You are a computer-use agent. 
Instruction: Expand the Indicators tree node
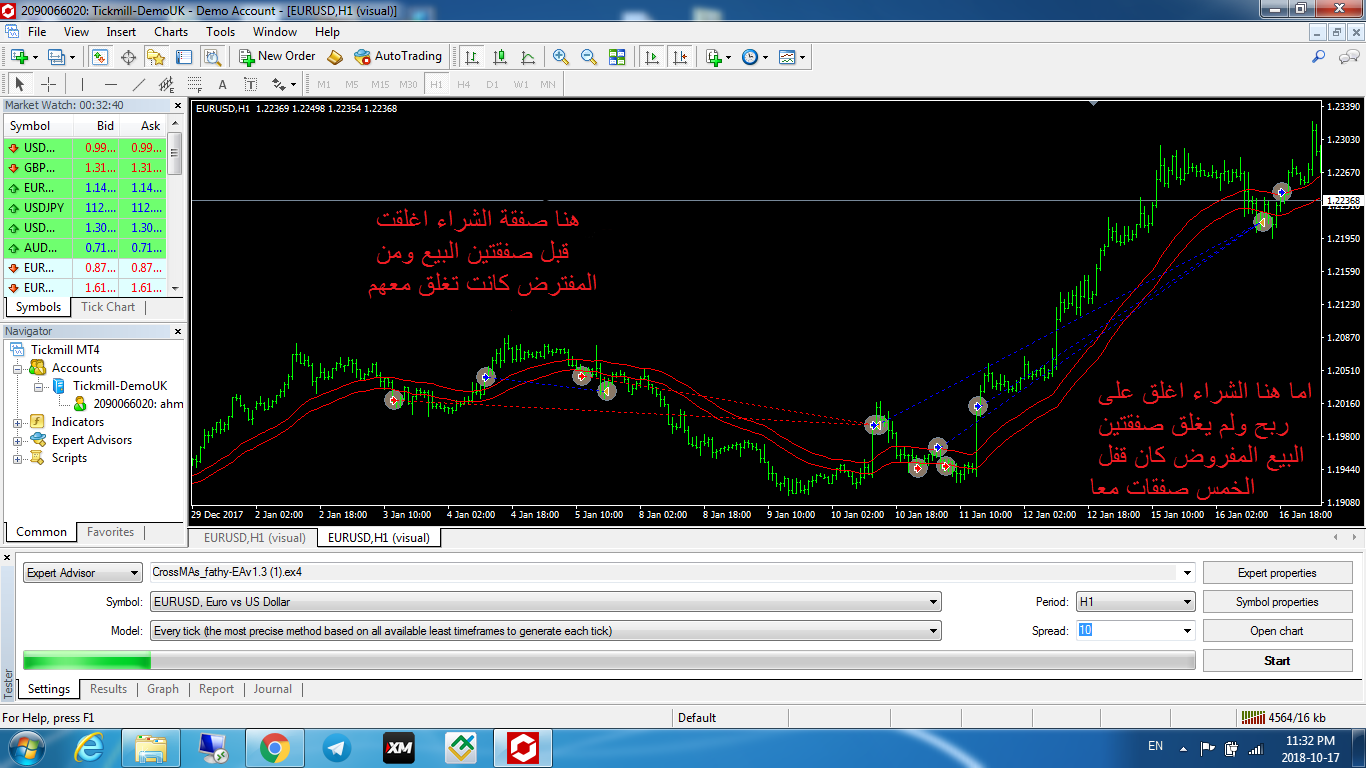click(x=18, y=422)
